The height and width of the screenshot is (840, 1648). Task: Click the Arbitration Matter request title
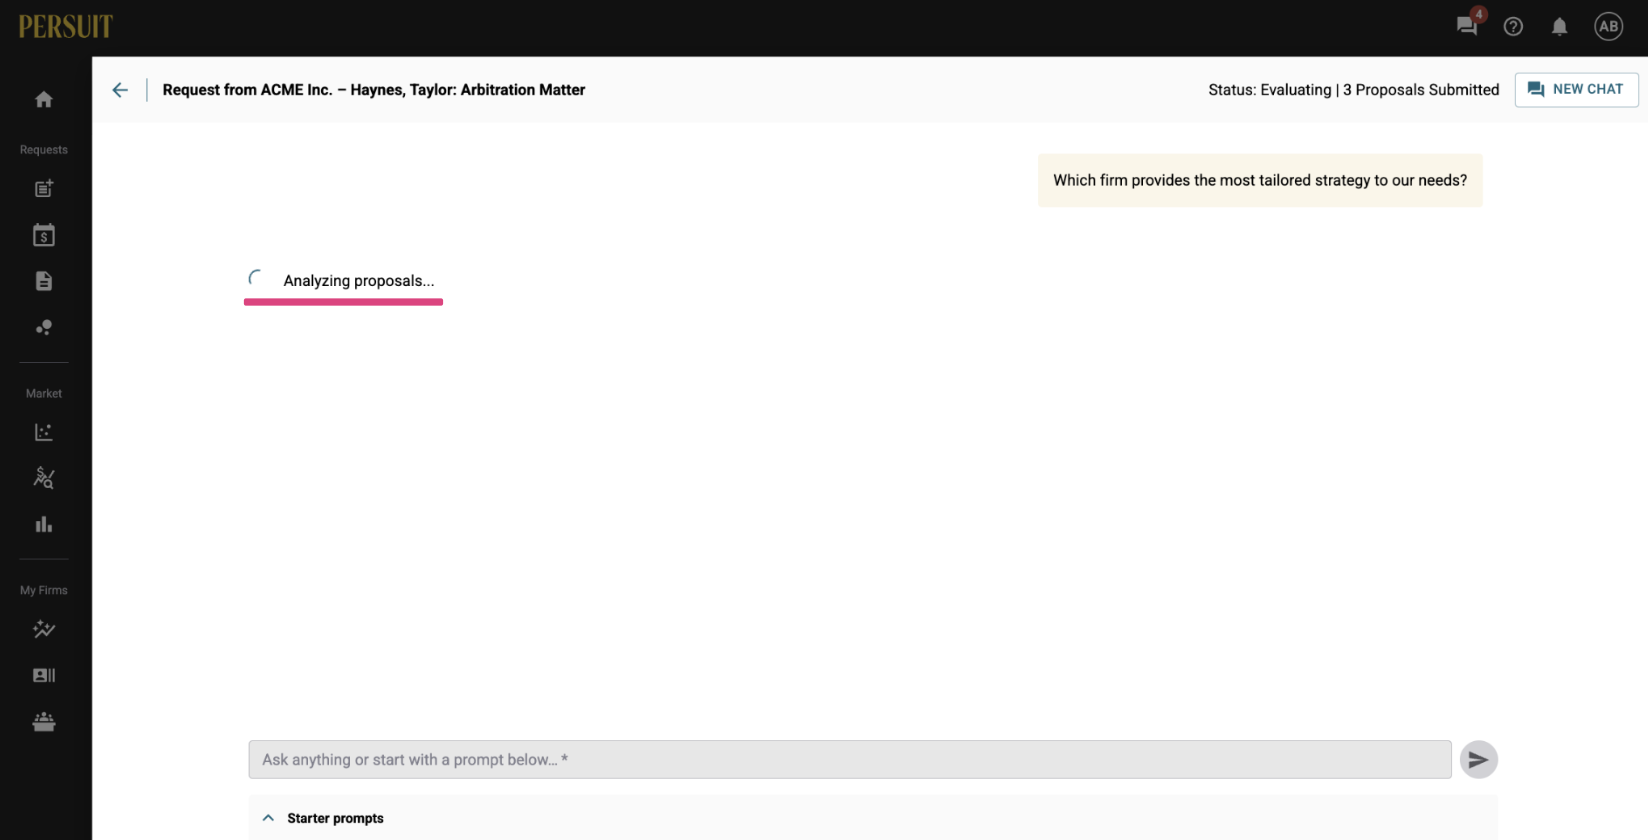374,90
